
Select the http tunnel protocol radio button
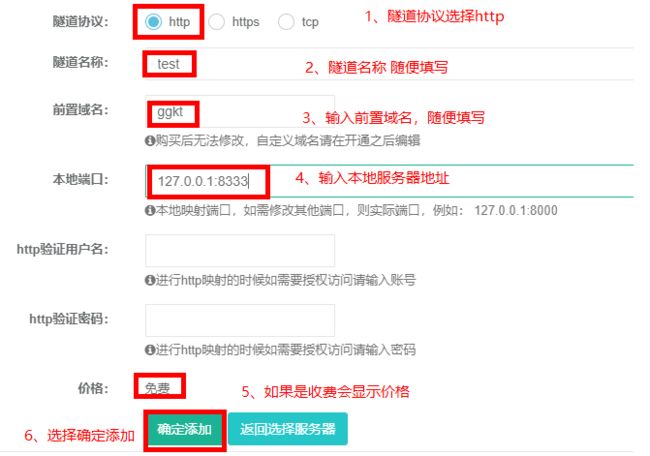pos(153,22)
